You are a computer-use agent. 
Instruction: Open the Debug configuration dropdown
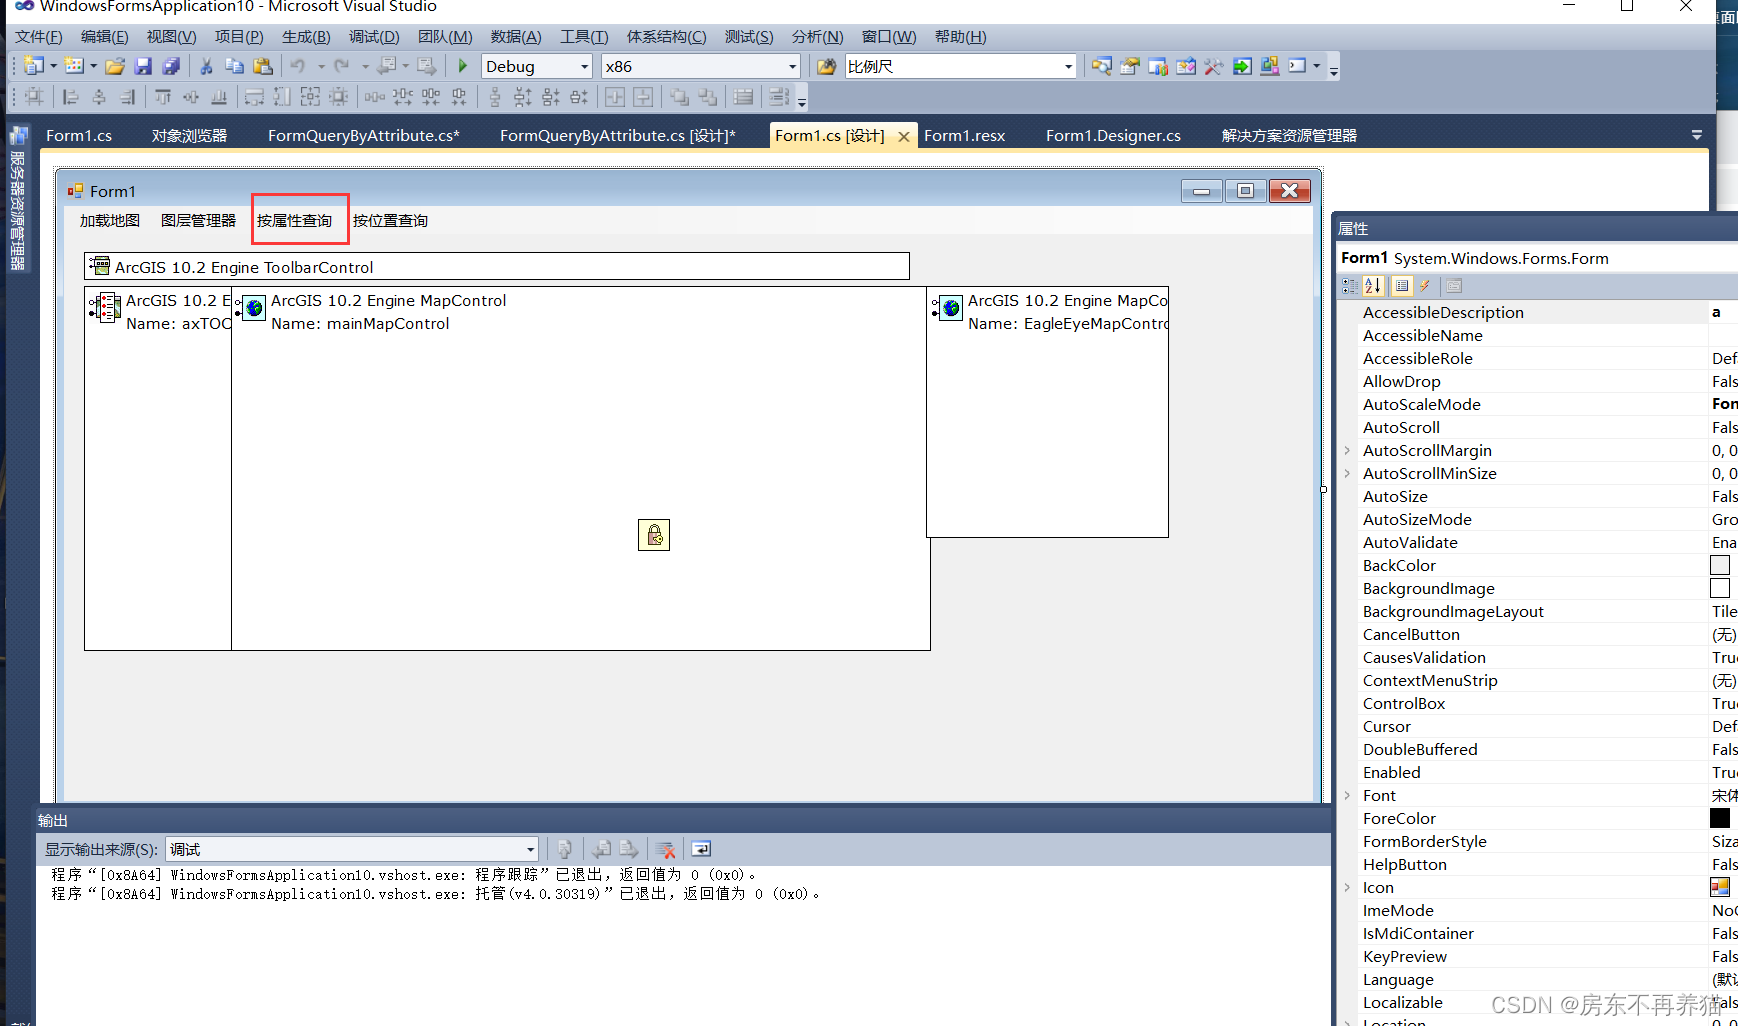point(584,66)
